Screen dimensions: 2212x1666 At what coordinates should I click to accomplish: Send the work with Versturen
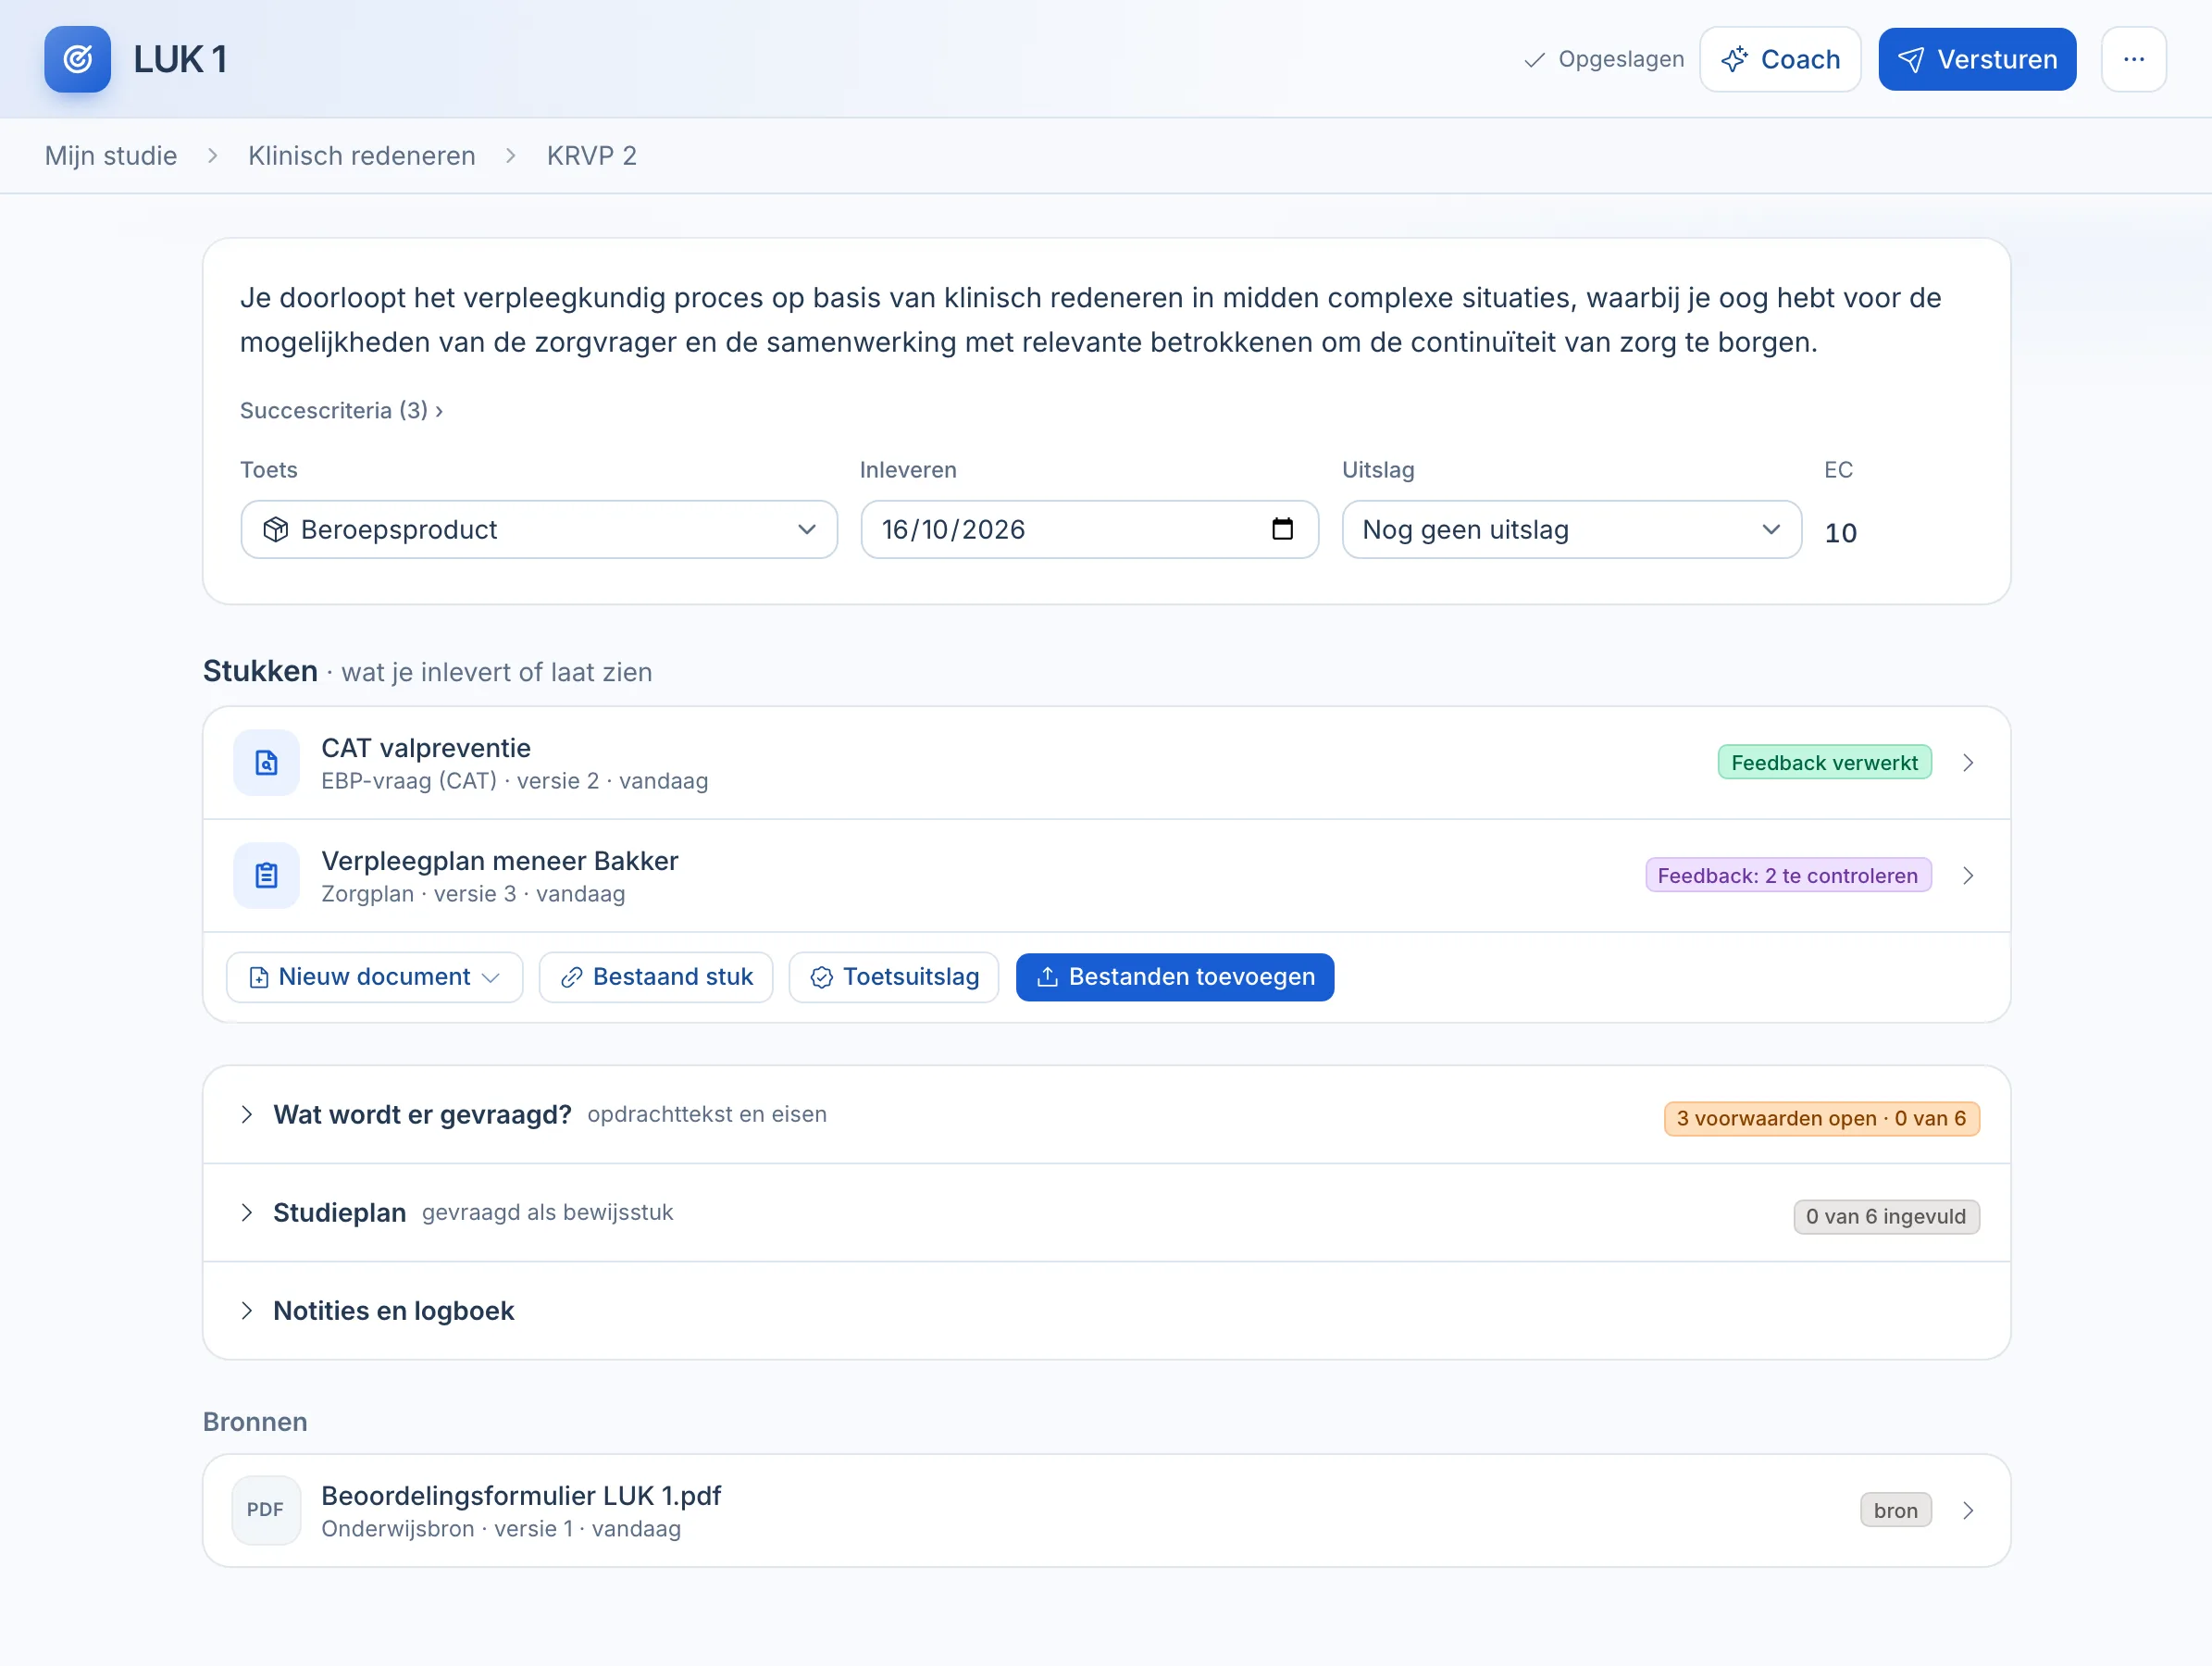[1977, 59]
